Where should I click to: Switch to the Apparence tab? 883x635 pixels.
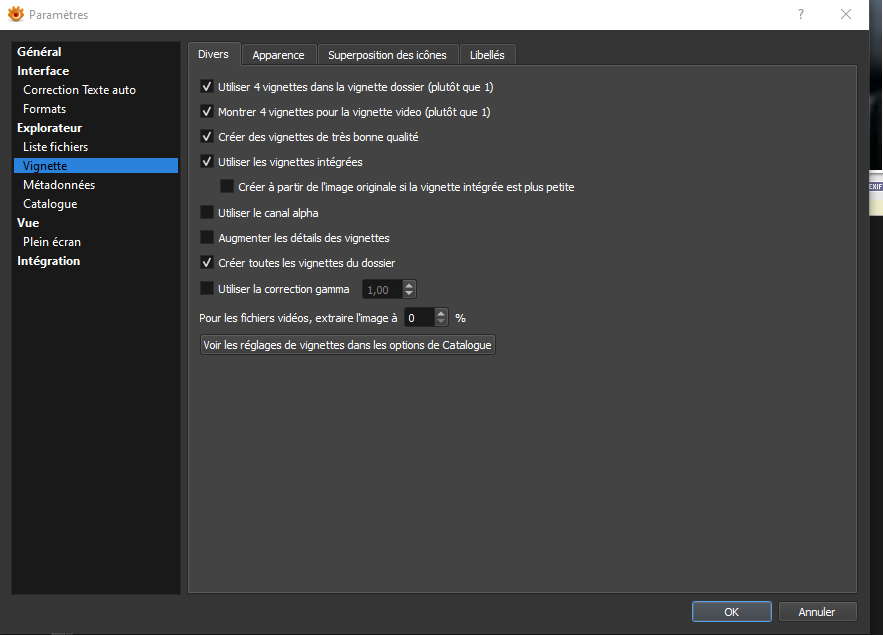[x=279, y=55]
